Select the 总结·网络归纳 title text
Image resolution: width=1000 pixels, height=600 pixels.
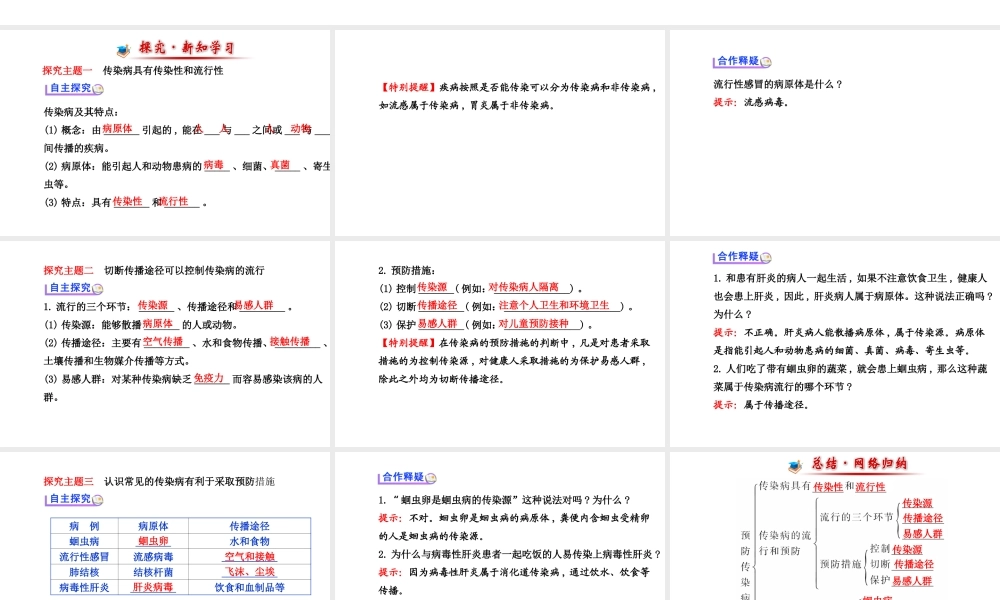click(x=859, y=464)
